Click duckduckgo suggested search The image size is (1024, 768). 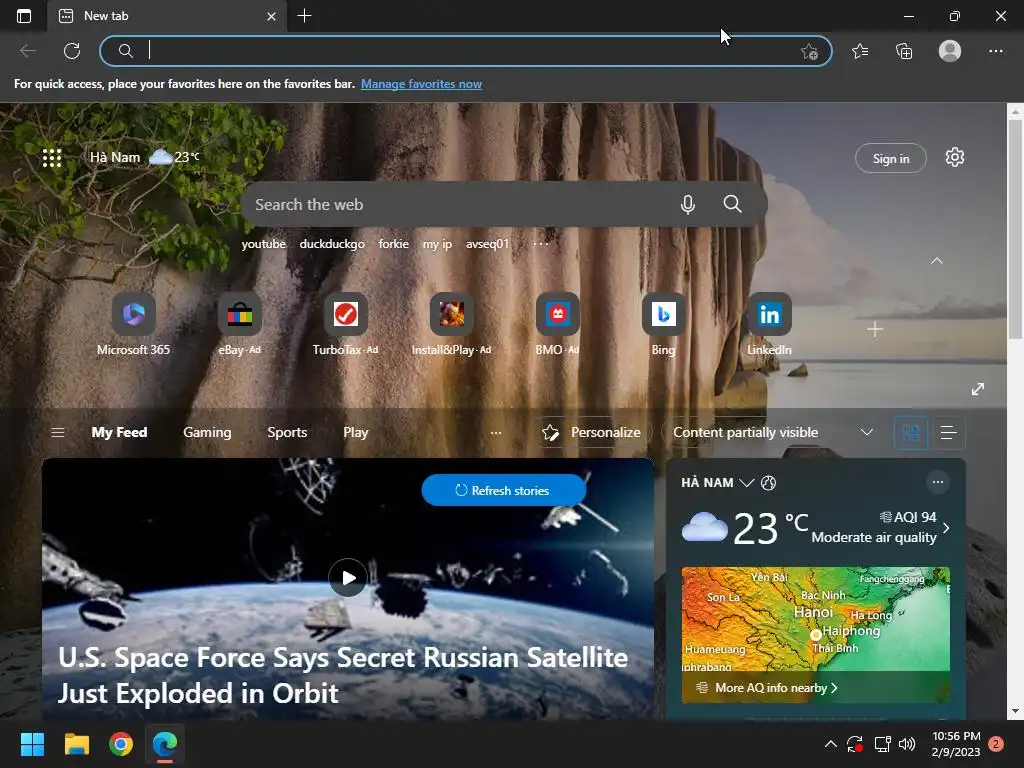332,244
